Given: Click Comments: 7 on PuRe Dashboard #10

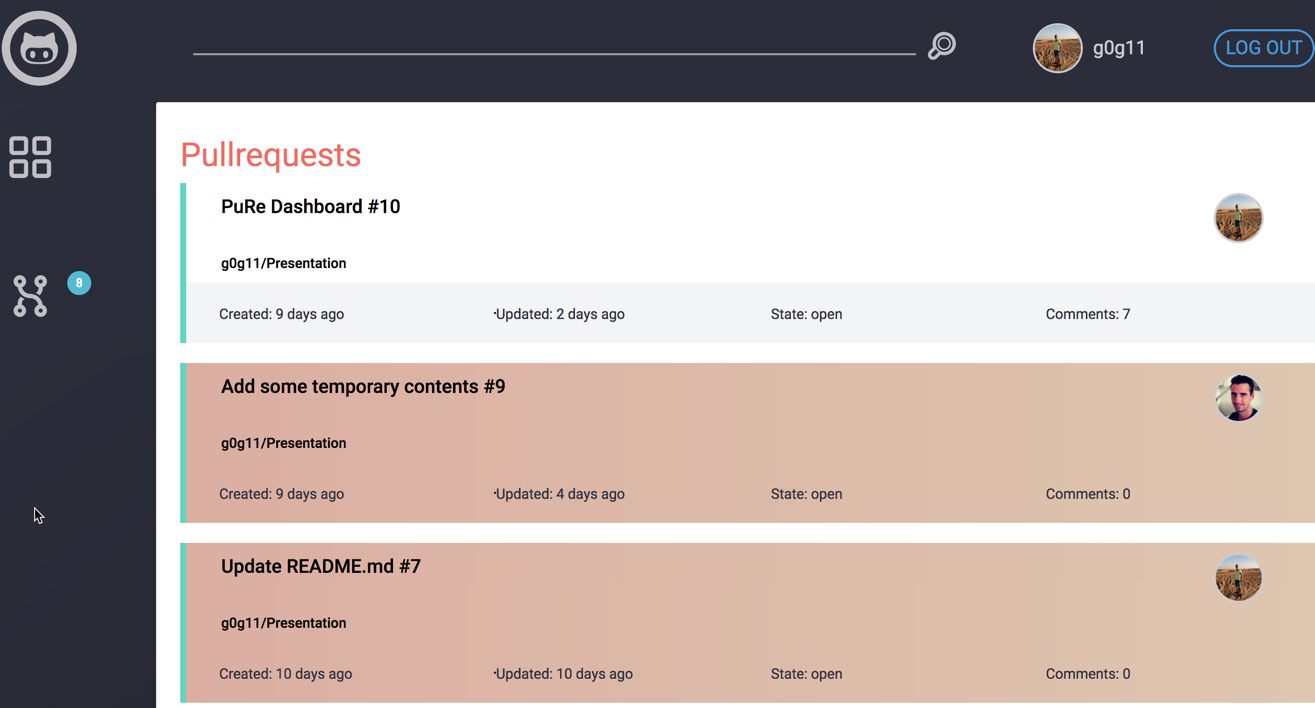Looking at the screenshot, I should [1088, 313].
